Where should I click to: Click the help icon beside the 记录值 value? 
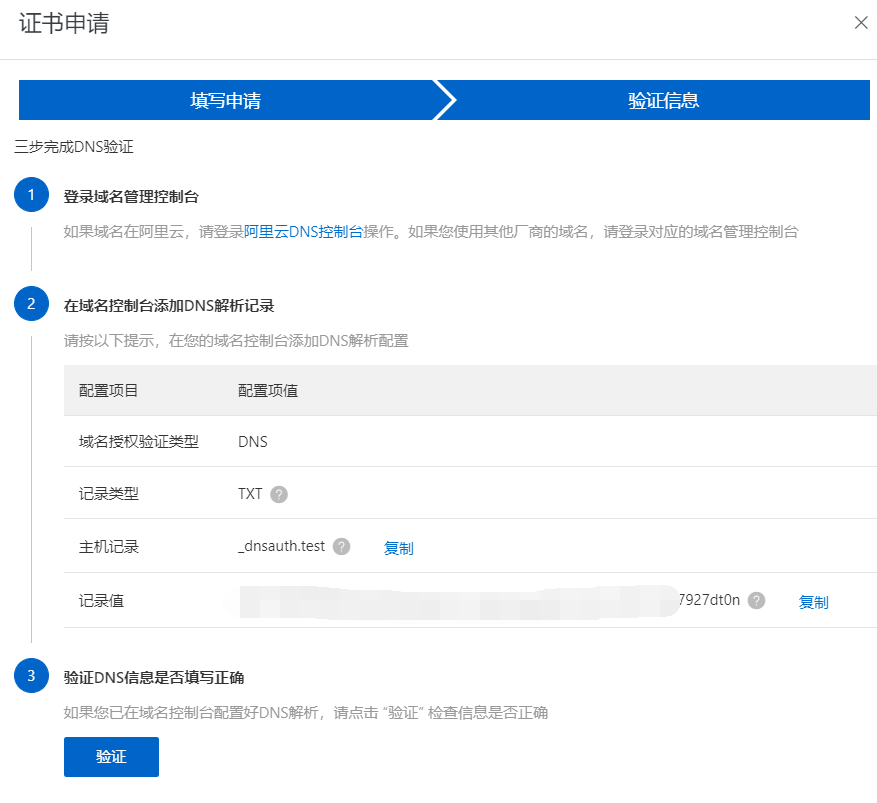tap(757, 600)
